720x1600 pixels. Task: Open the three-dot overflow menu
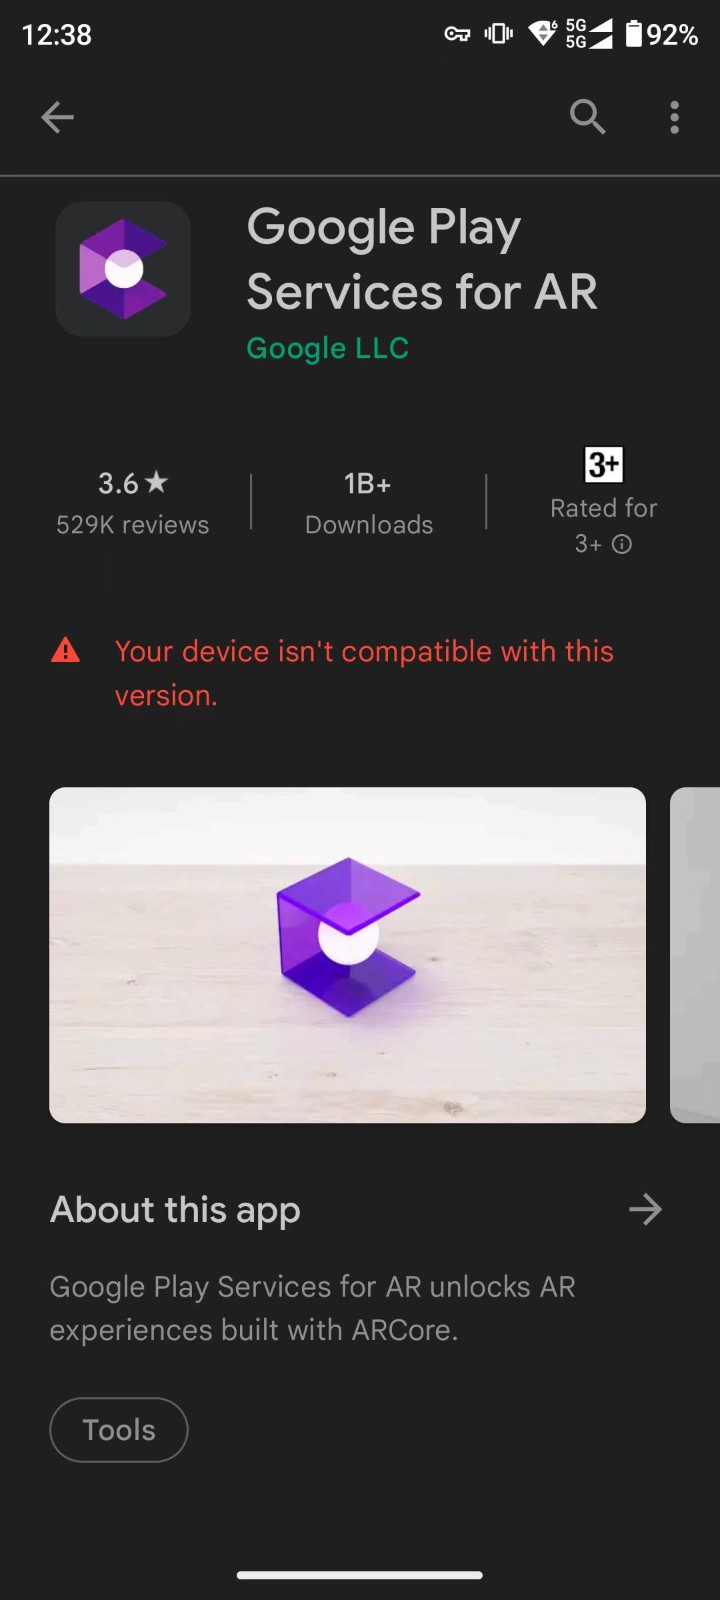(675, 117)
